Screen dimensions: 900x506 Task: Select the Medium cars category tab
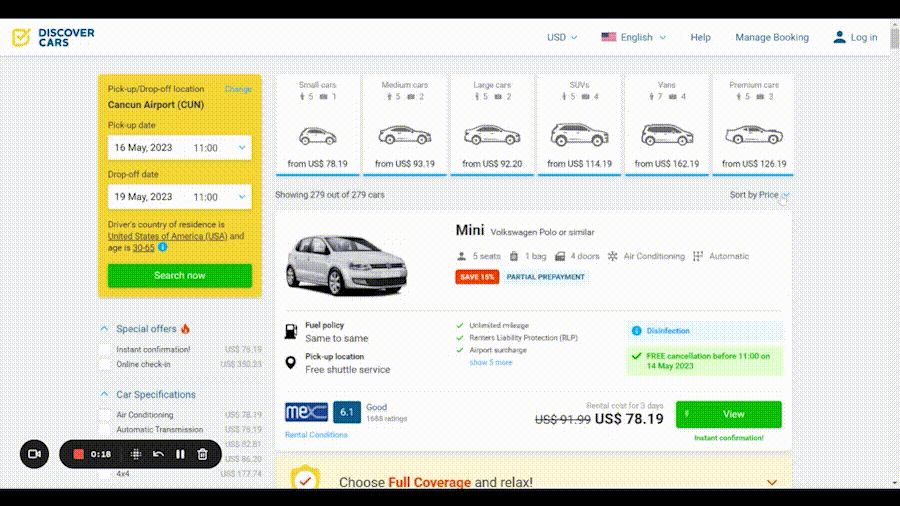click(x=405, y=124)
